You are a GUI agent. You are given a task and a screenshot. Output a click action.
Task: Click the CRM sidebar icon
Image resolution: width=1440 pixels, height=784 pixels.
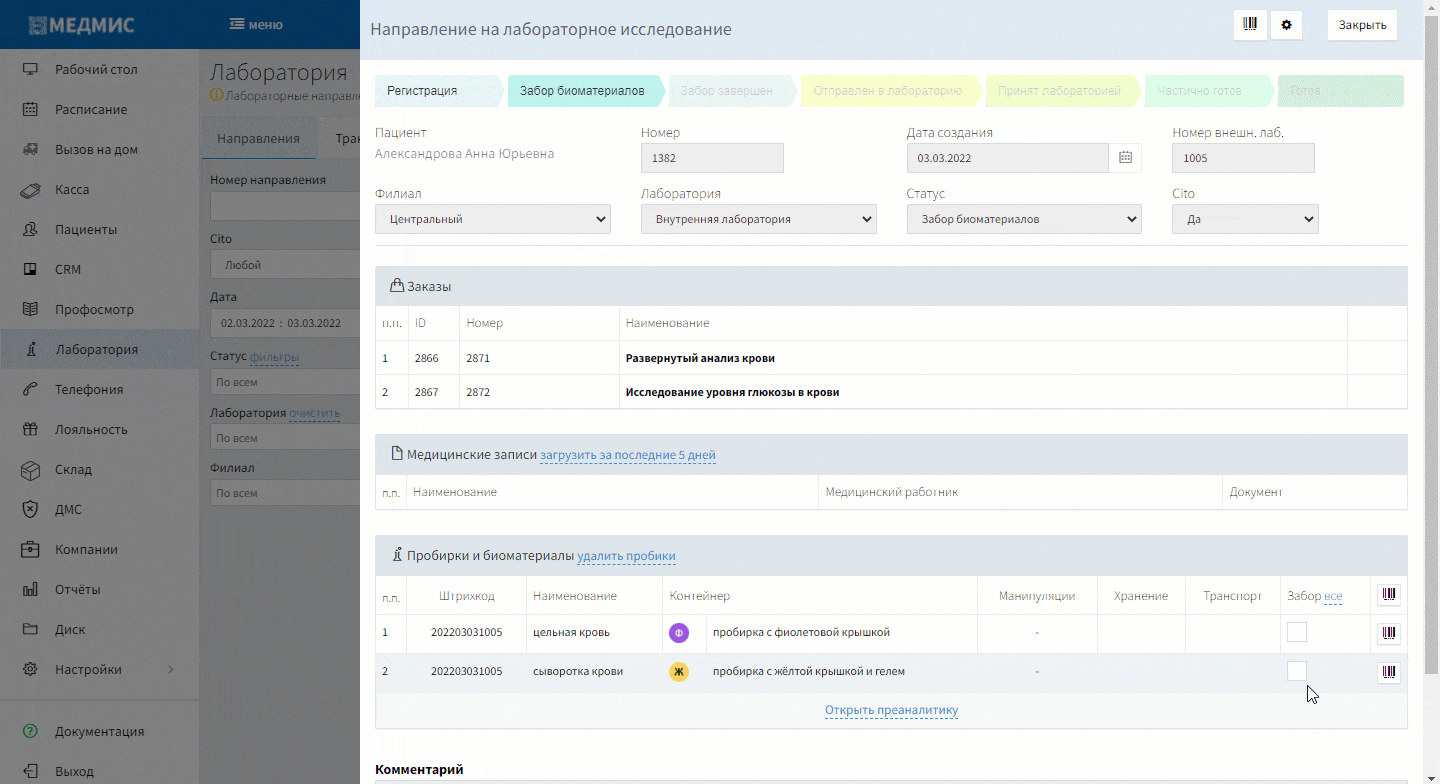(x=30, y=270)
